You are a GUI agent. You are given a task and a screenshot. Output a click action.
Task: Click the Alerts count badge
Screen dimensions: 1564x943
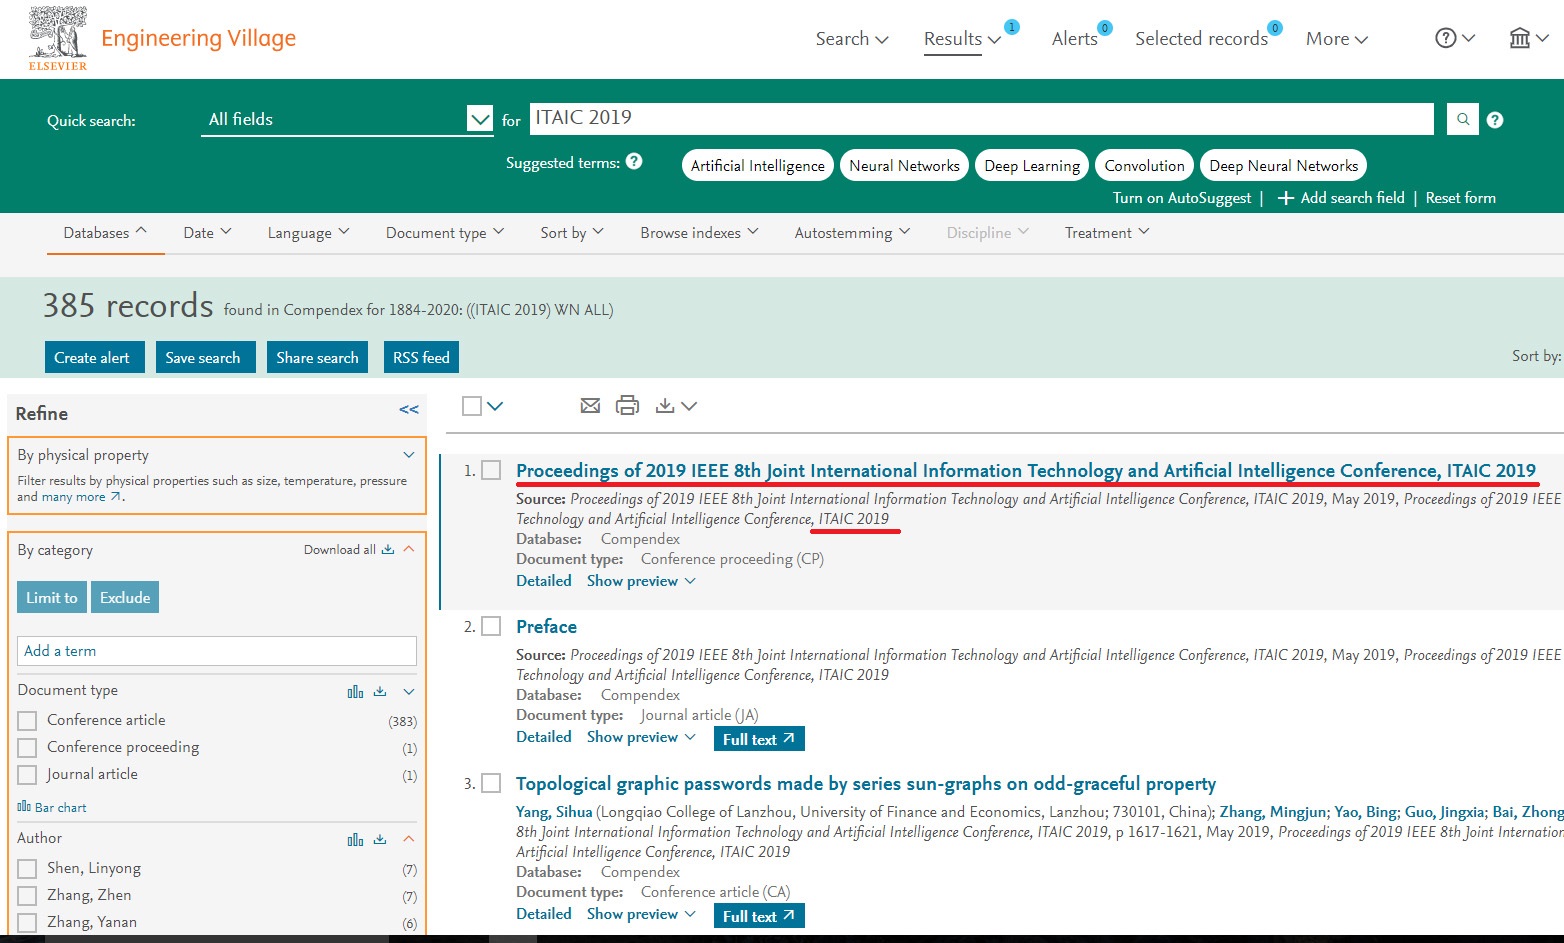click(x=1105, y=27)
